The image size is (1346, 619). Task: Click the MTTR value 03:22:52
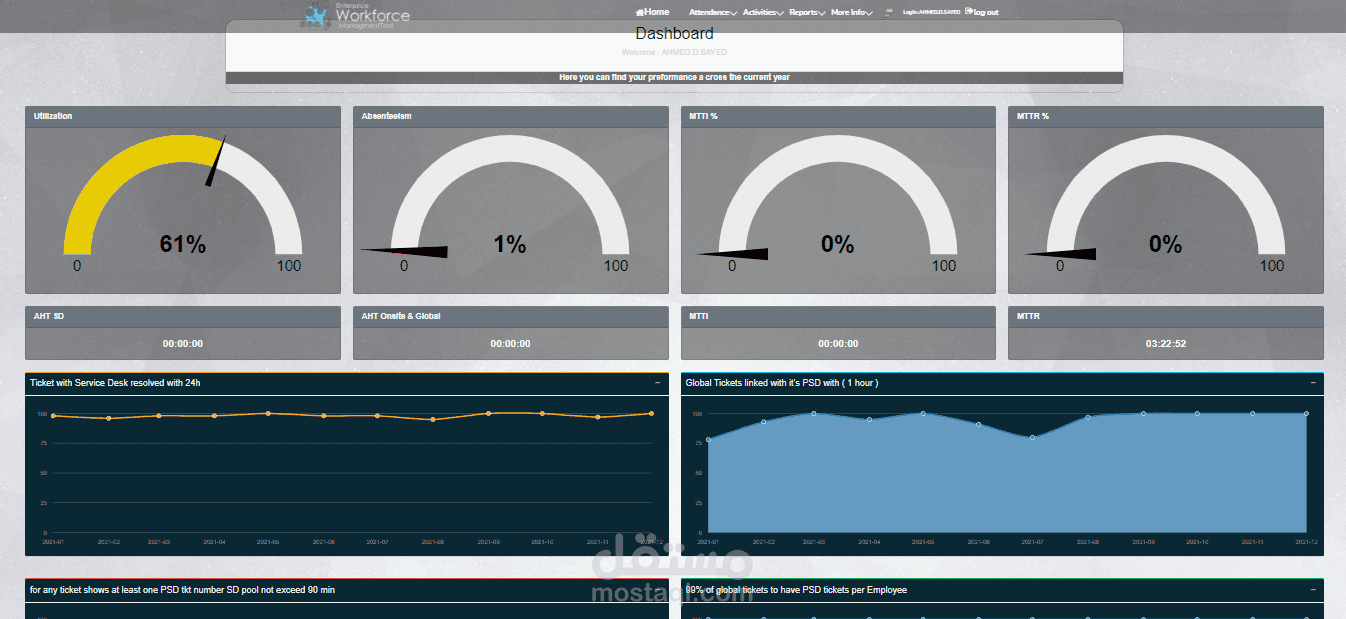(1166, 344)
